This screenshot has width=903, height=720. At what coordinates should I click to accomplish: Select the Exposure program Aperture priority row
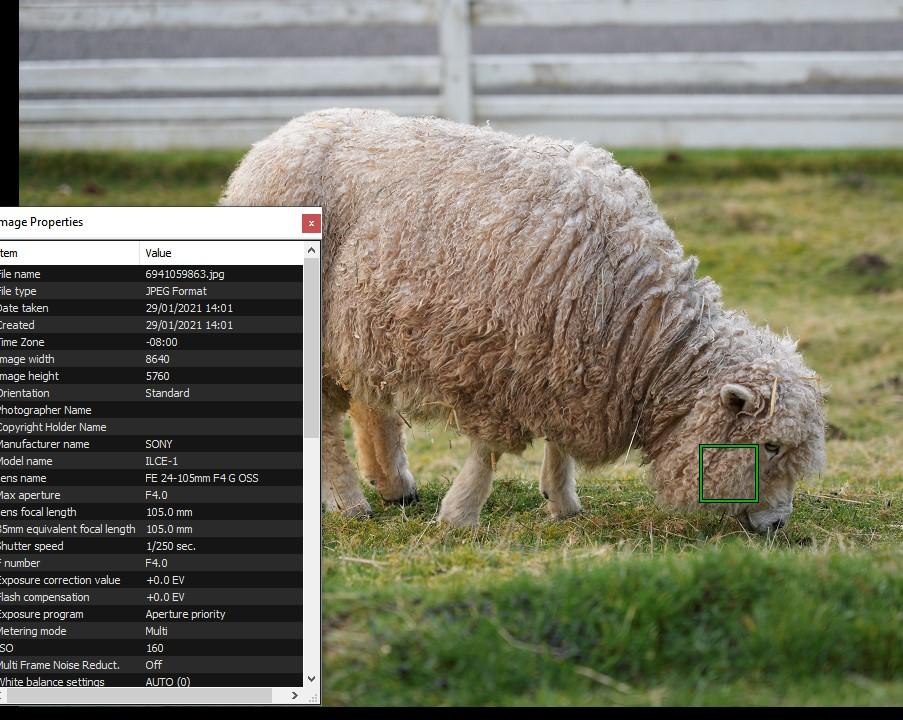(x=151, y=614)
